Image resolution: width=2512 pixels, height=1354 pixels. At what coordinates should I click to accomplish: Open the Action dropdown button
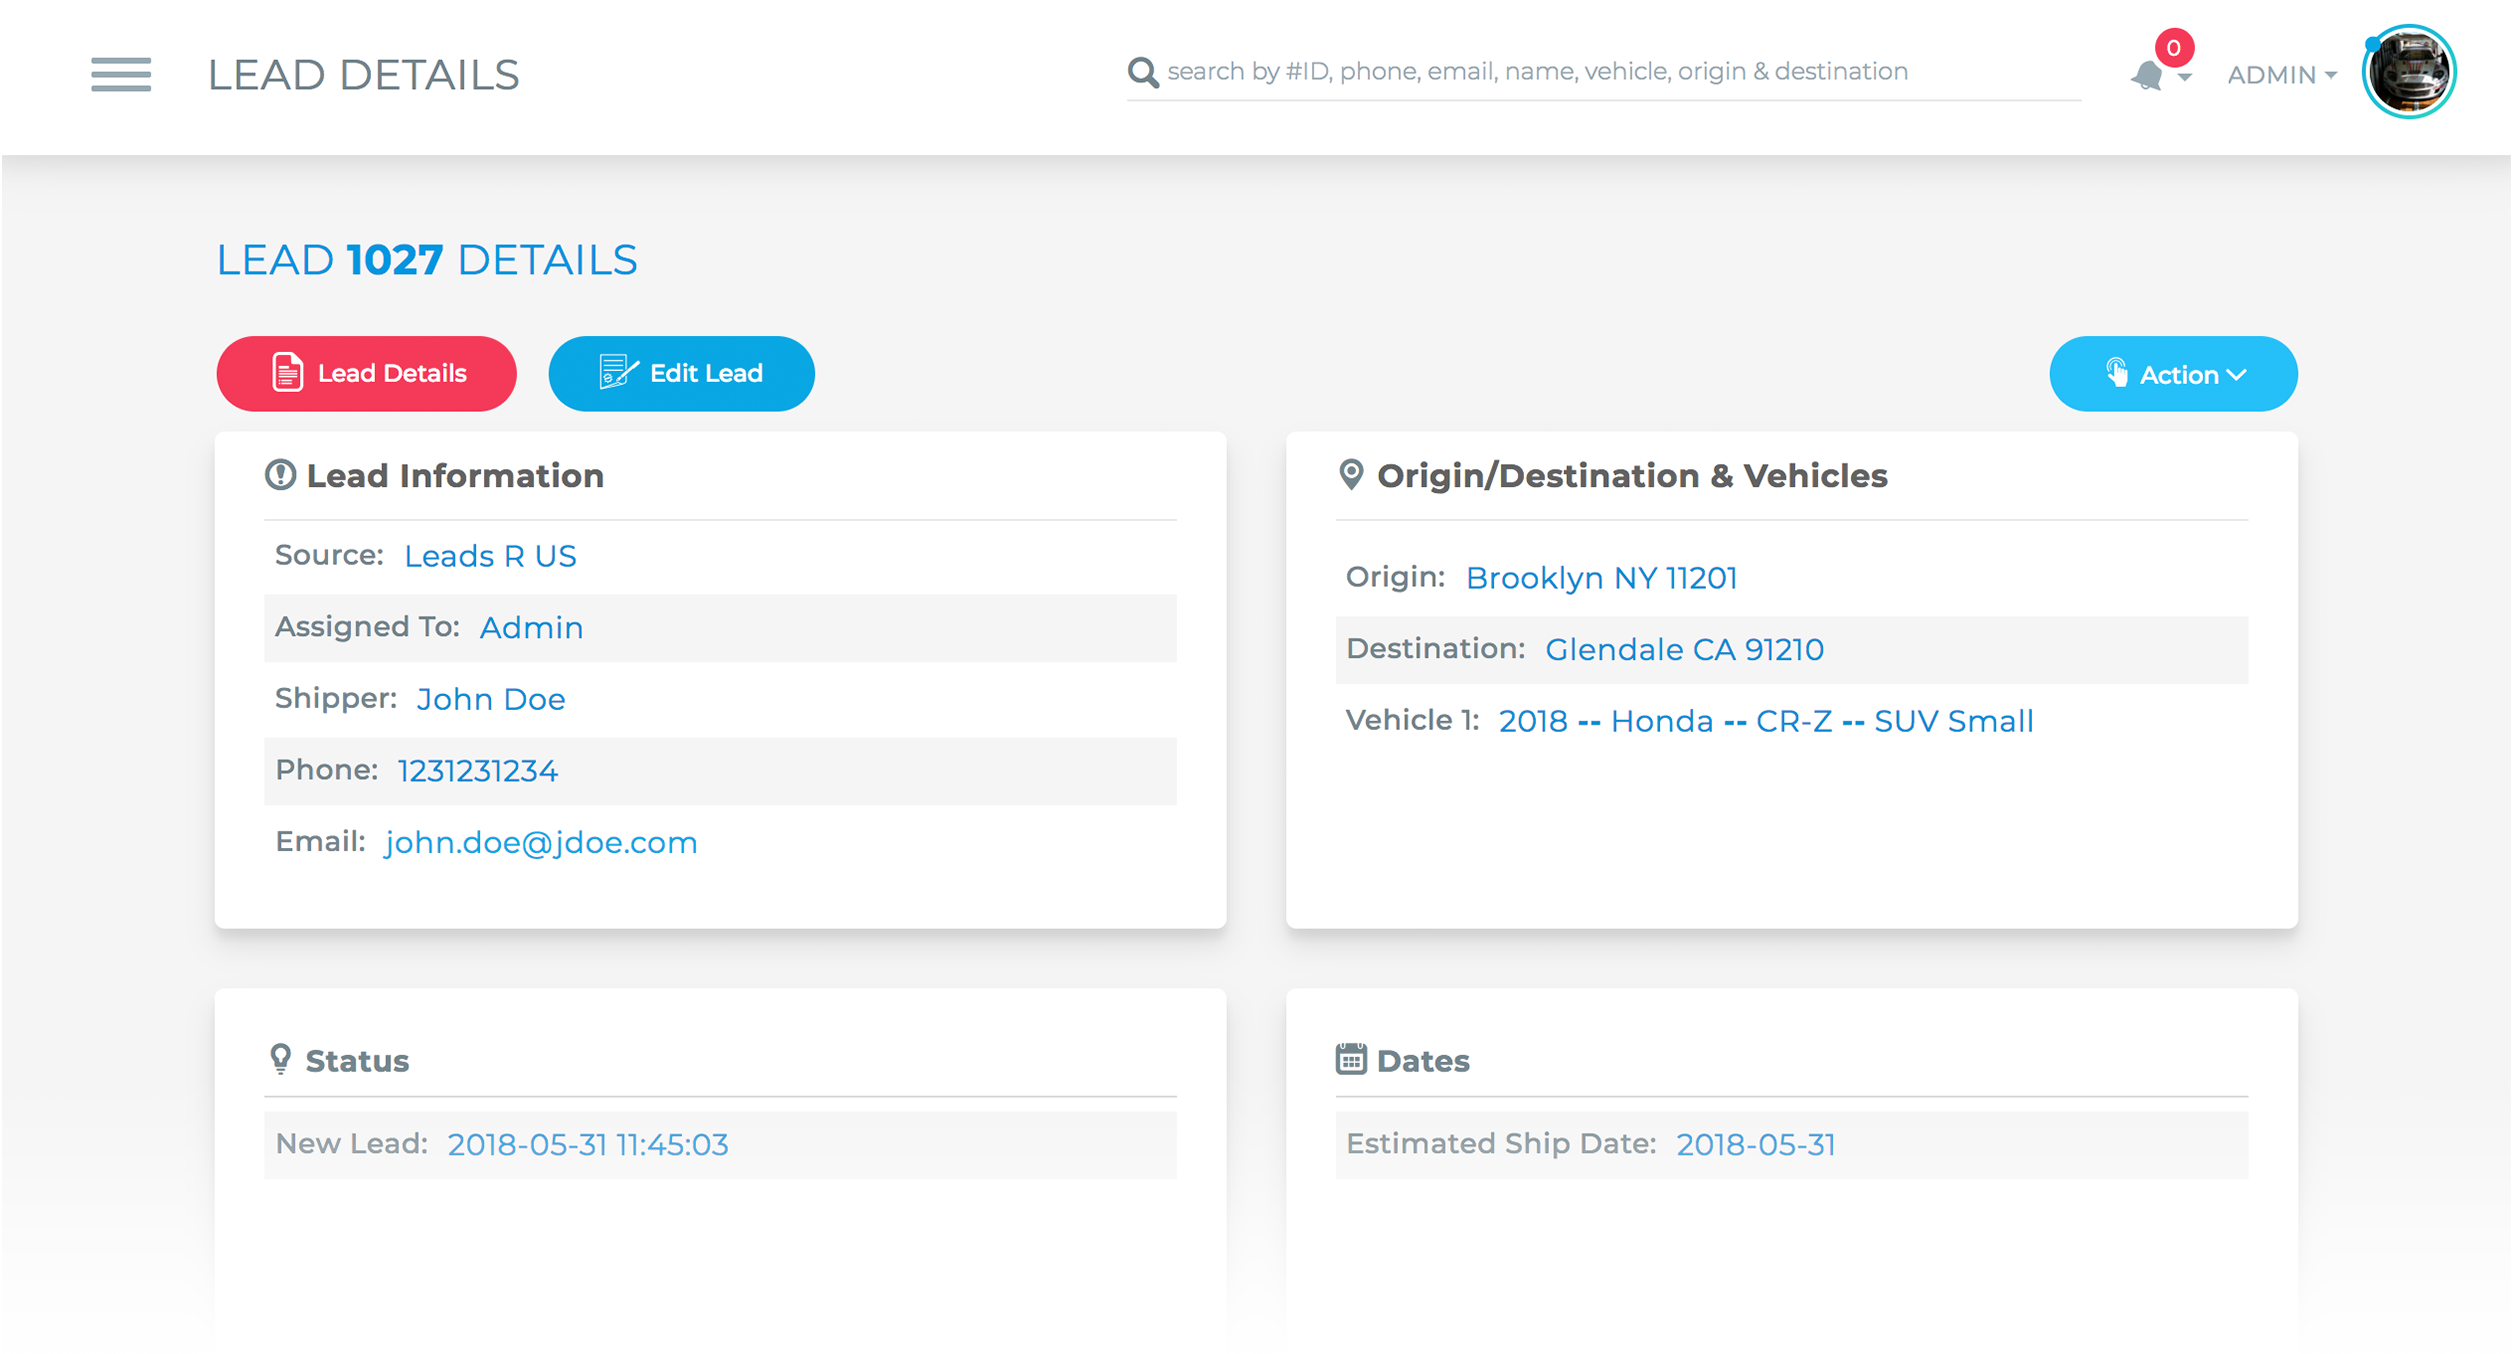(x=2173, y=374)
